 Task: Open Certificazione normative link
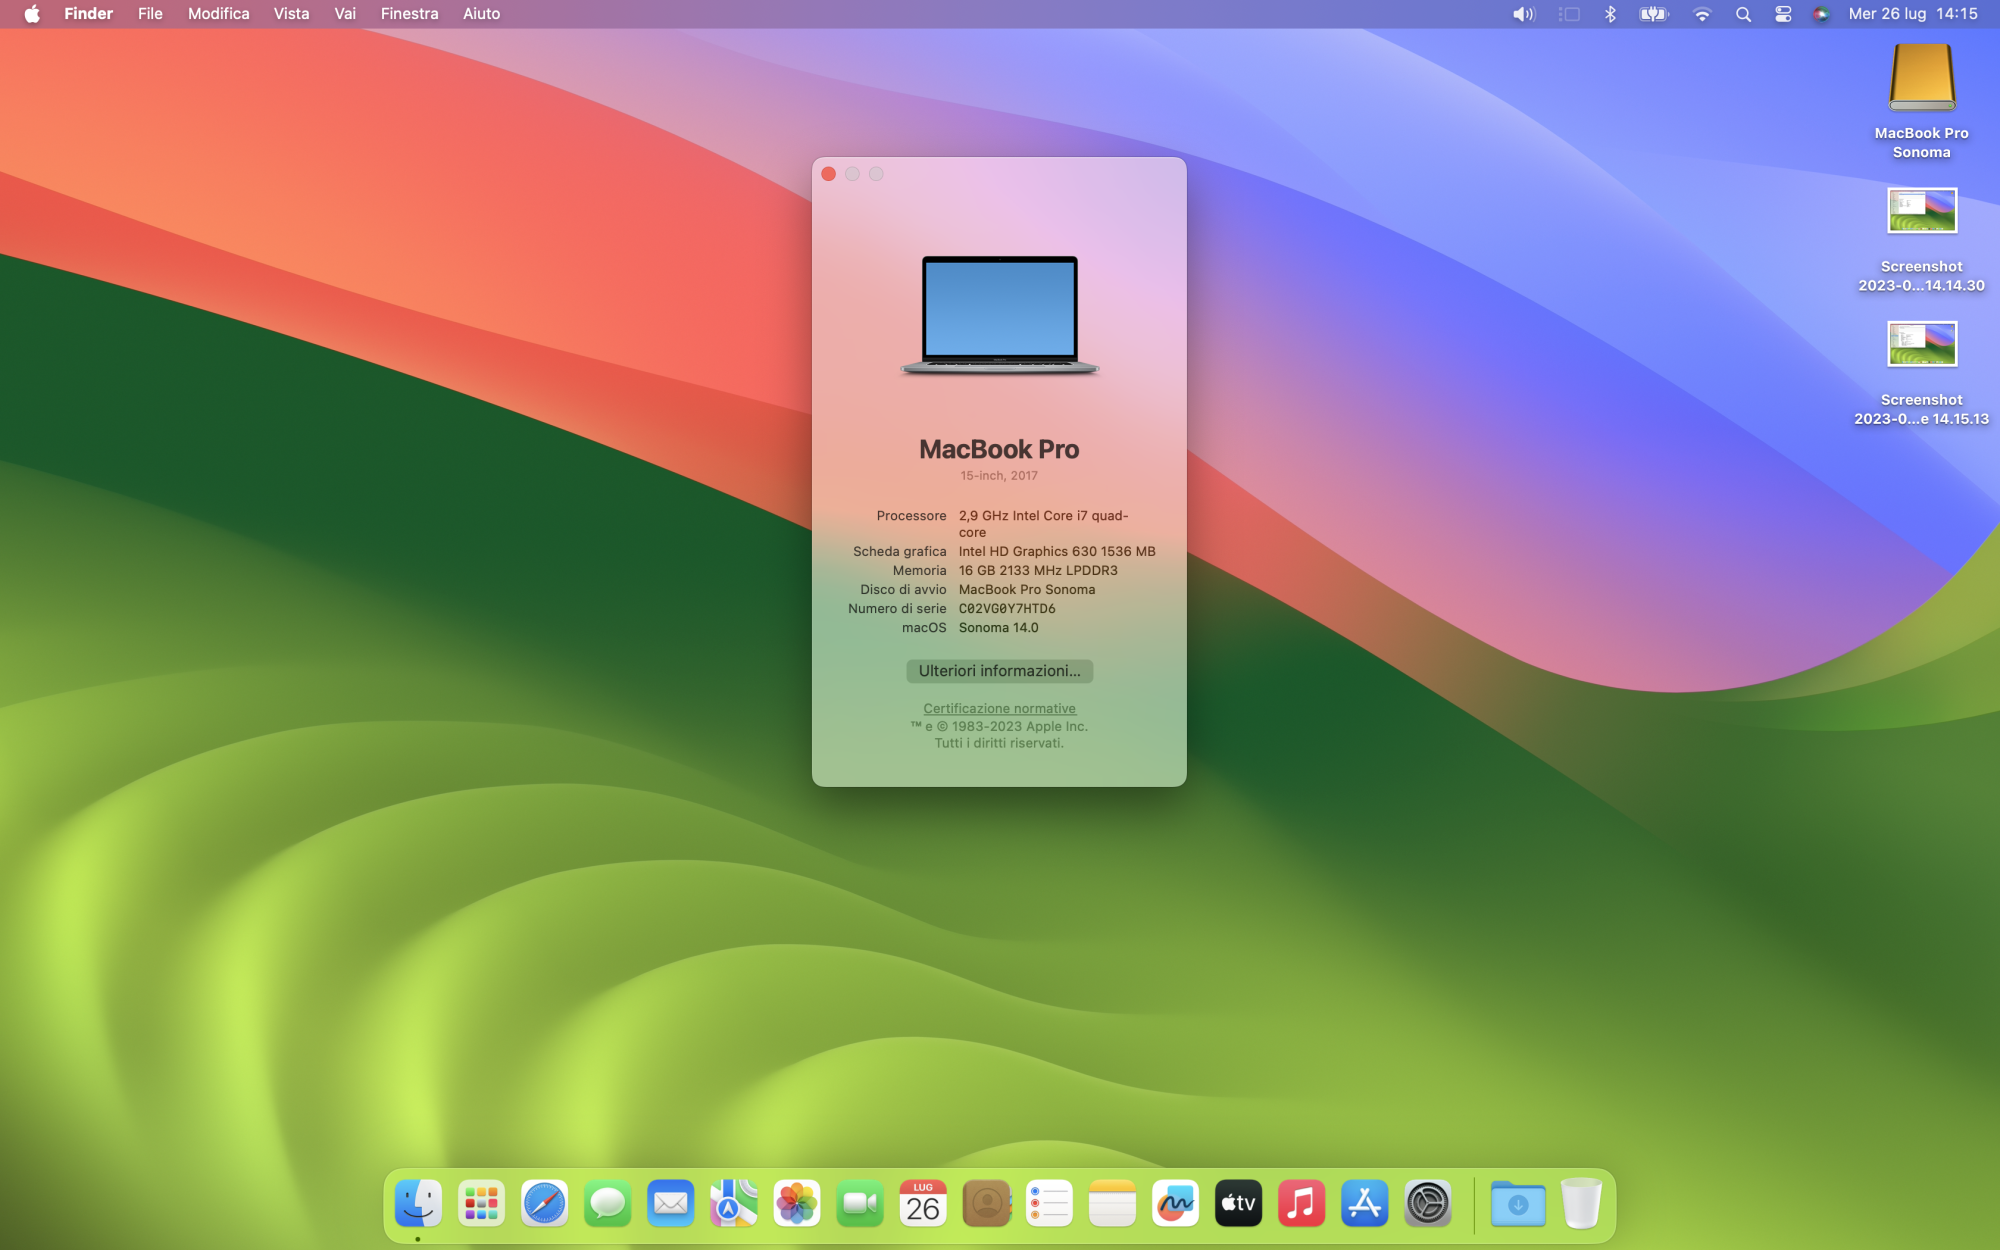(x=999, y=708)
